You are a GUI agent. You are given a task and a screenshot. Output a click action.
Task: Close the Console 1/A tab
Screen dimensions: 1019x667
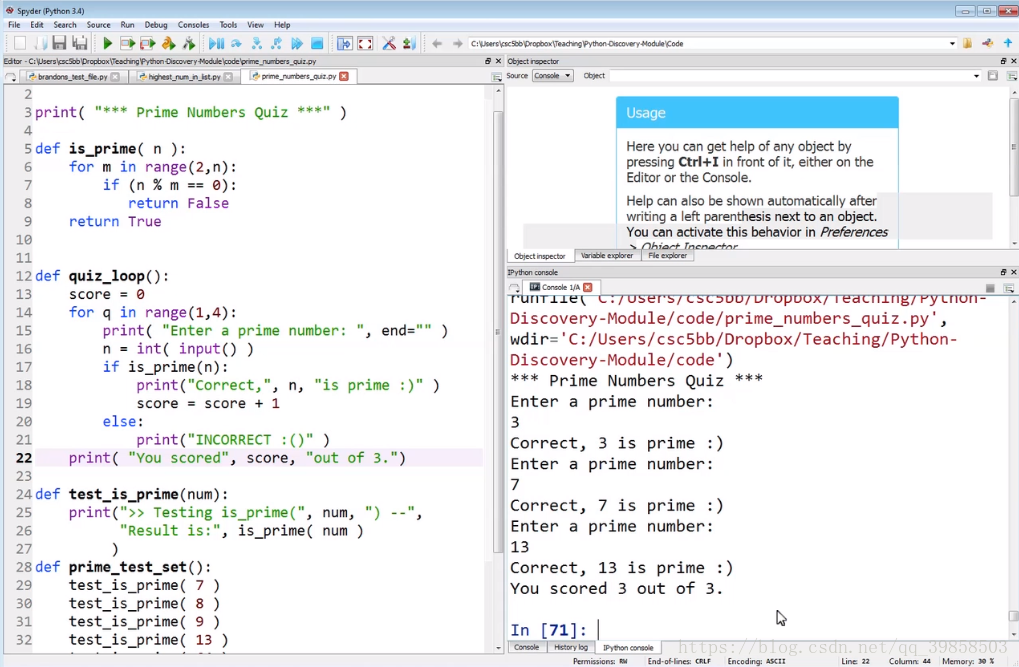coord(587,287)
